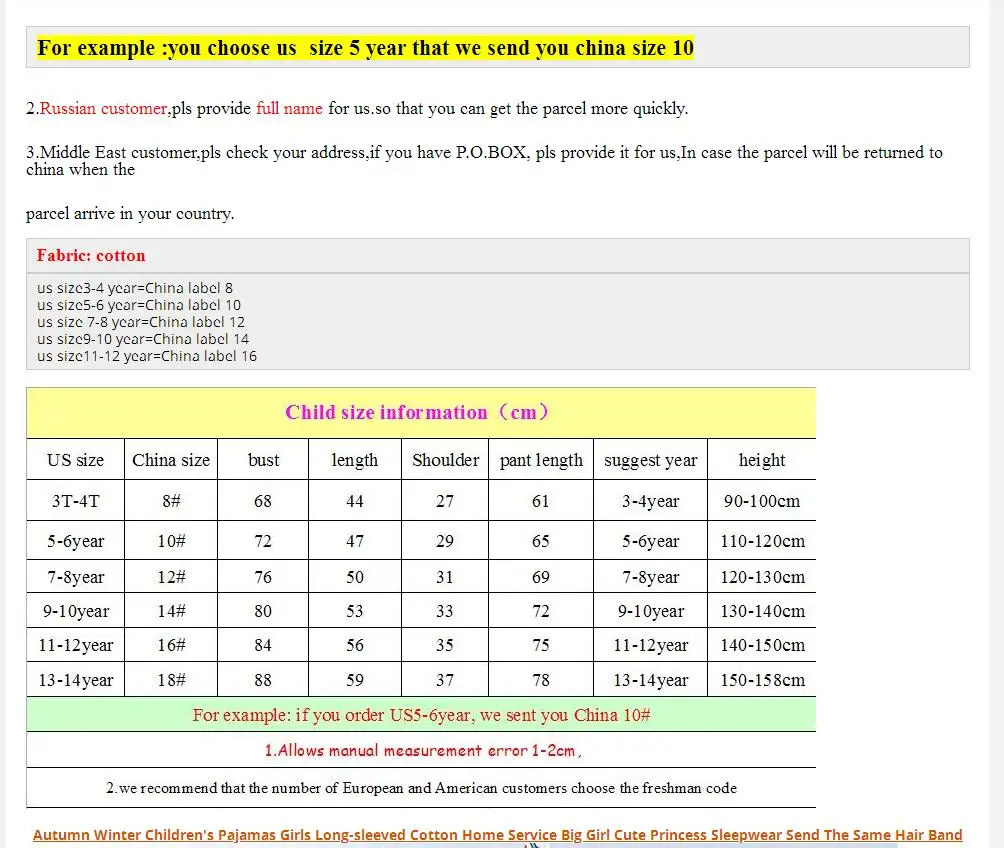This screenshot has height=848, width=1004.
Task: Select the '13-14year' cell in suggest year column
Action: pos(651,680)
